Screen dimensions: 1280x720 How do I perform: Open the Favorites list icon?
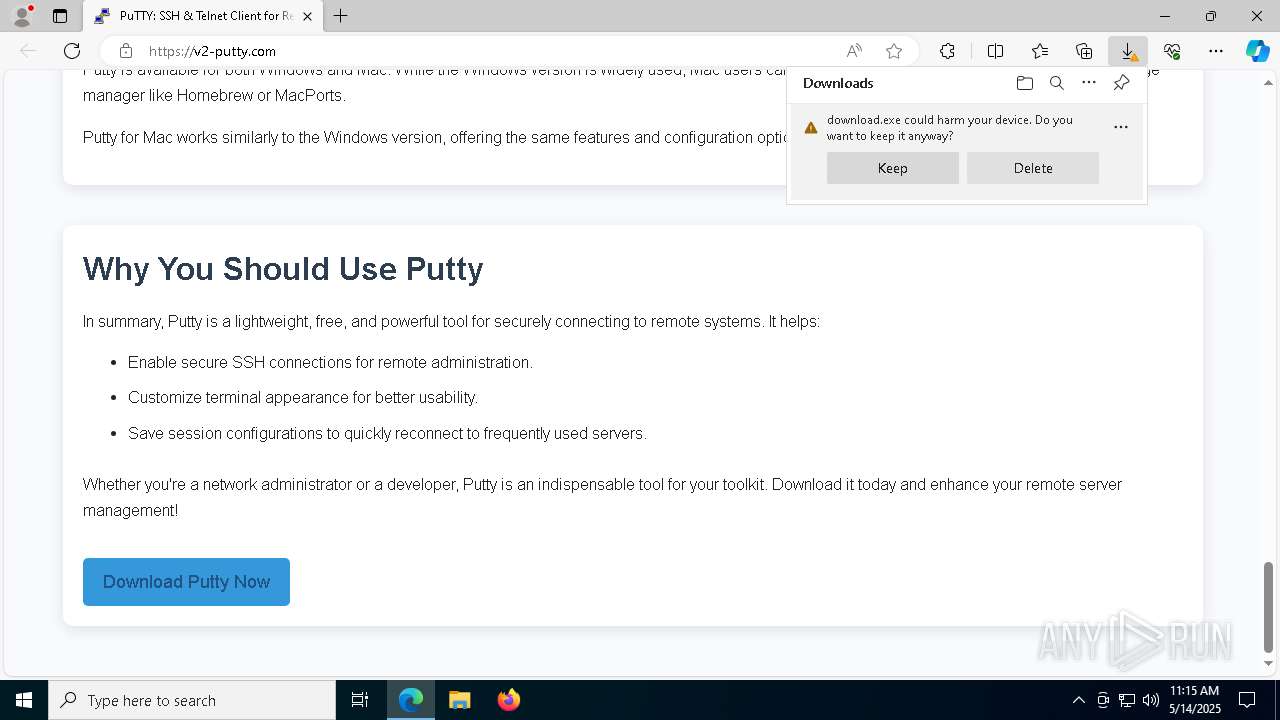[x=1040, y=51]
